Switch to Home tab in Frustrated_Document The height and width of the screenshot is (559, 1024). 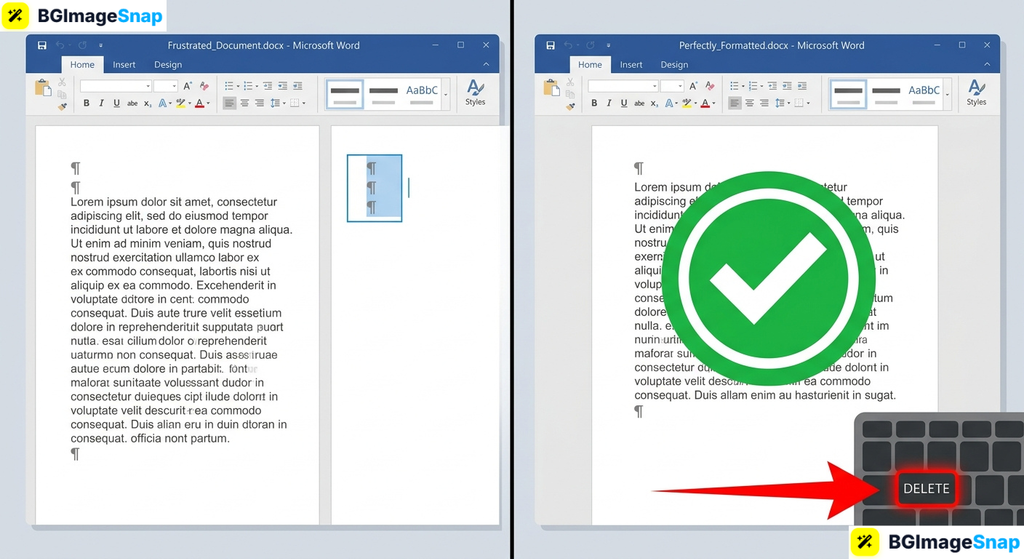point(82,65)
